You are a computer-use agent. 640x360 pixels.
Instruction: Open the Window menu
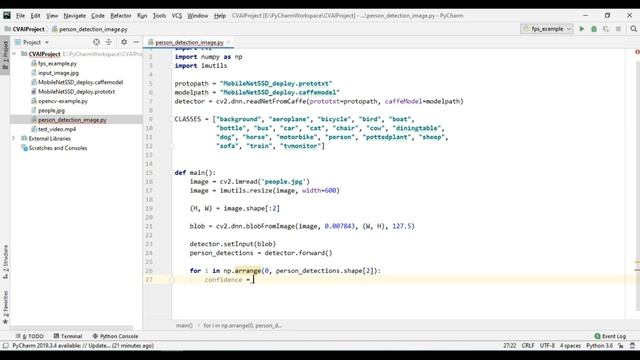tap(198, 16)
